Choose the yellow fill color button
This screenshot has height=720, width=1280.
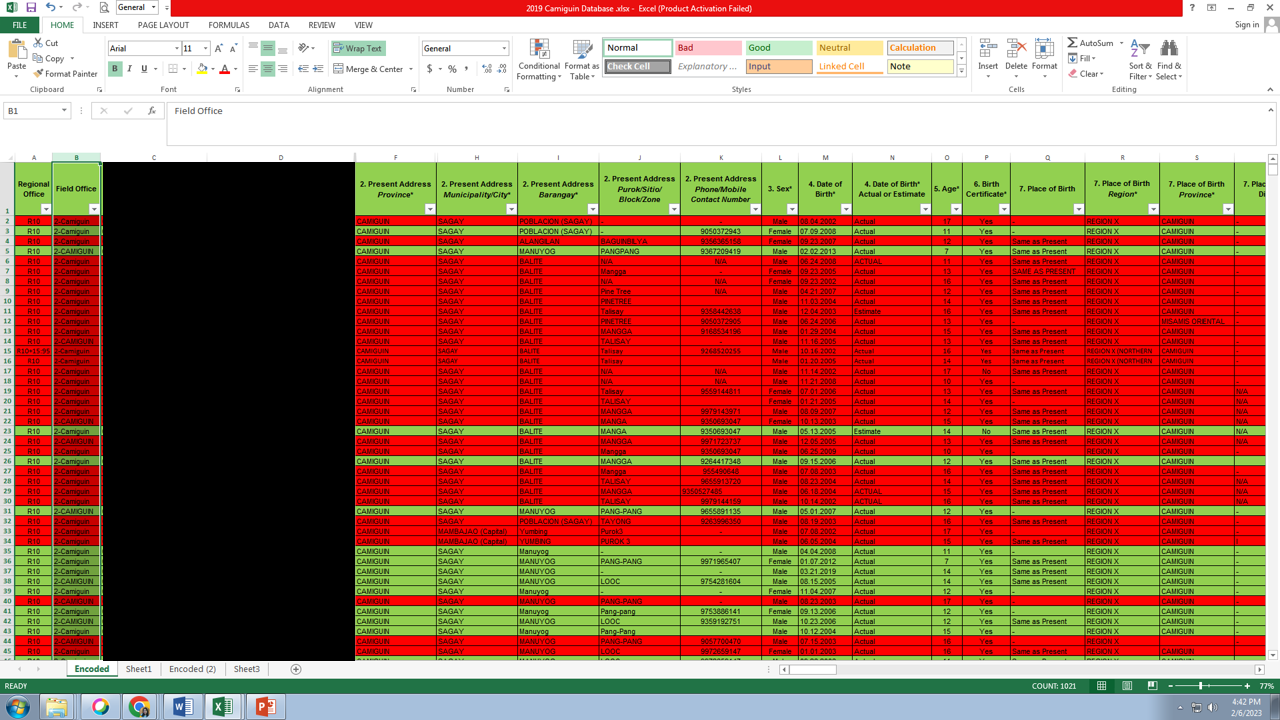click(201, 69)
